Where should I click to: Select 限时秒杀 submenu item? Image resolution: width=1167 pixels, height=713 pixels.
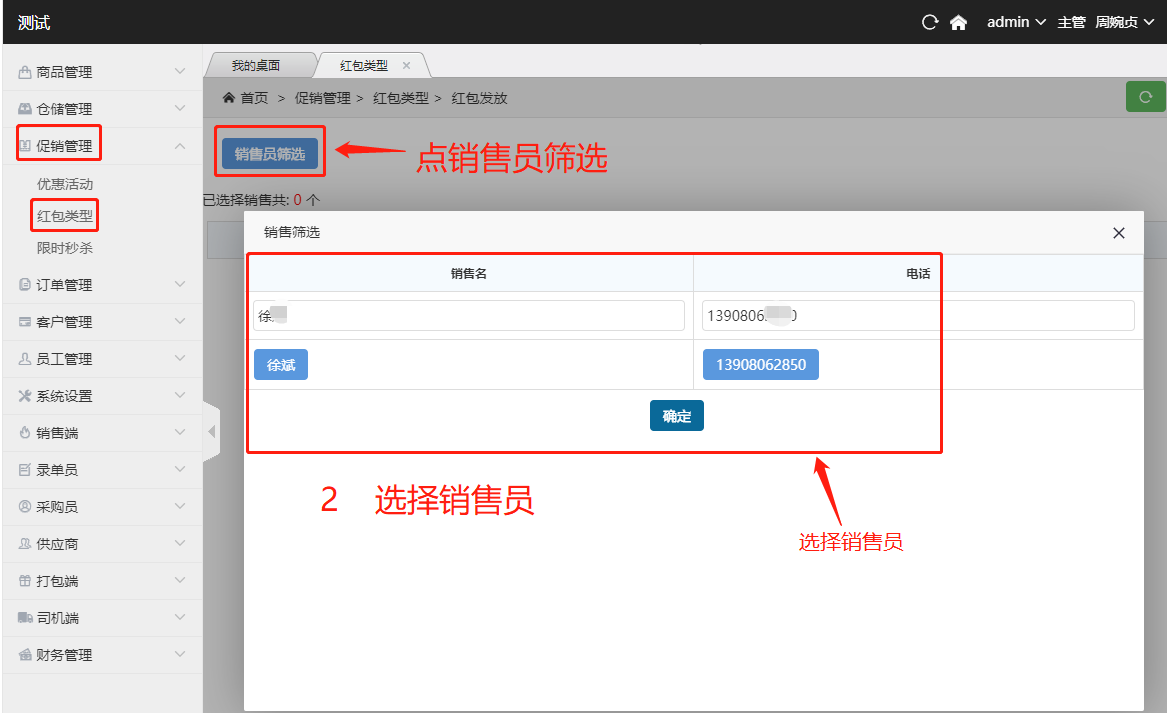pyautogui.click(x=65, y=248)
